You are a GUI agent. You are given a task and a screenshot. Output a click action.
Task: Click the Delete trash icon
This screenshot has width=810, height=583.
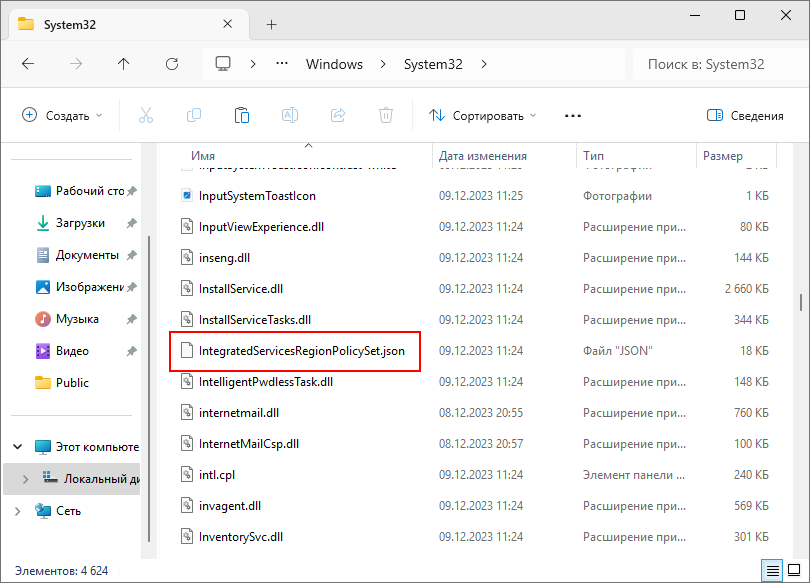(386, 115)
